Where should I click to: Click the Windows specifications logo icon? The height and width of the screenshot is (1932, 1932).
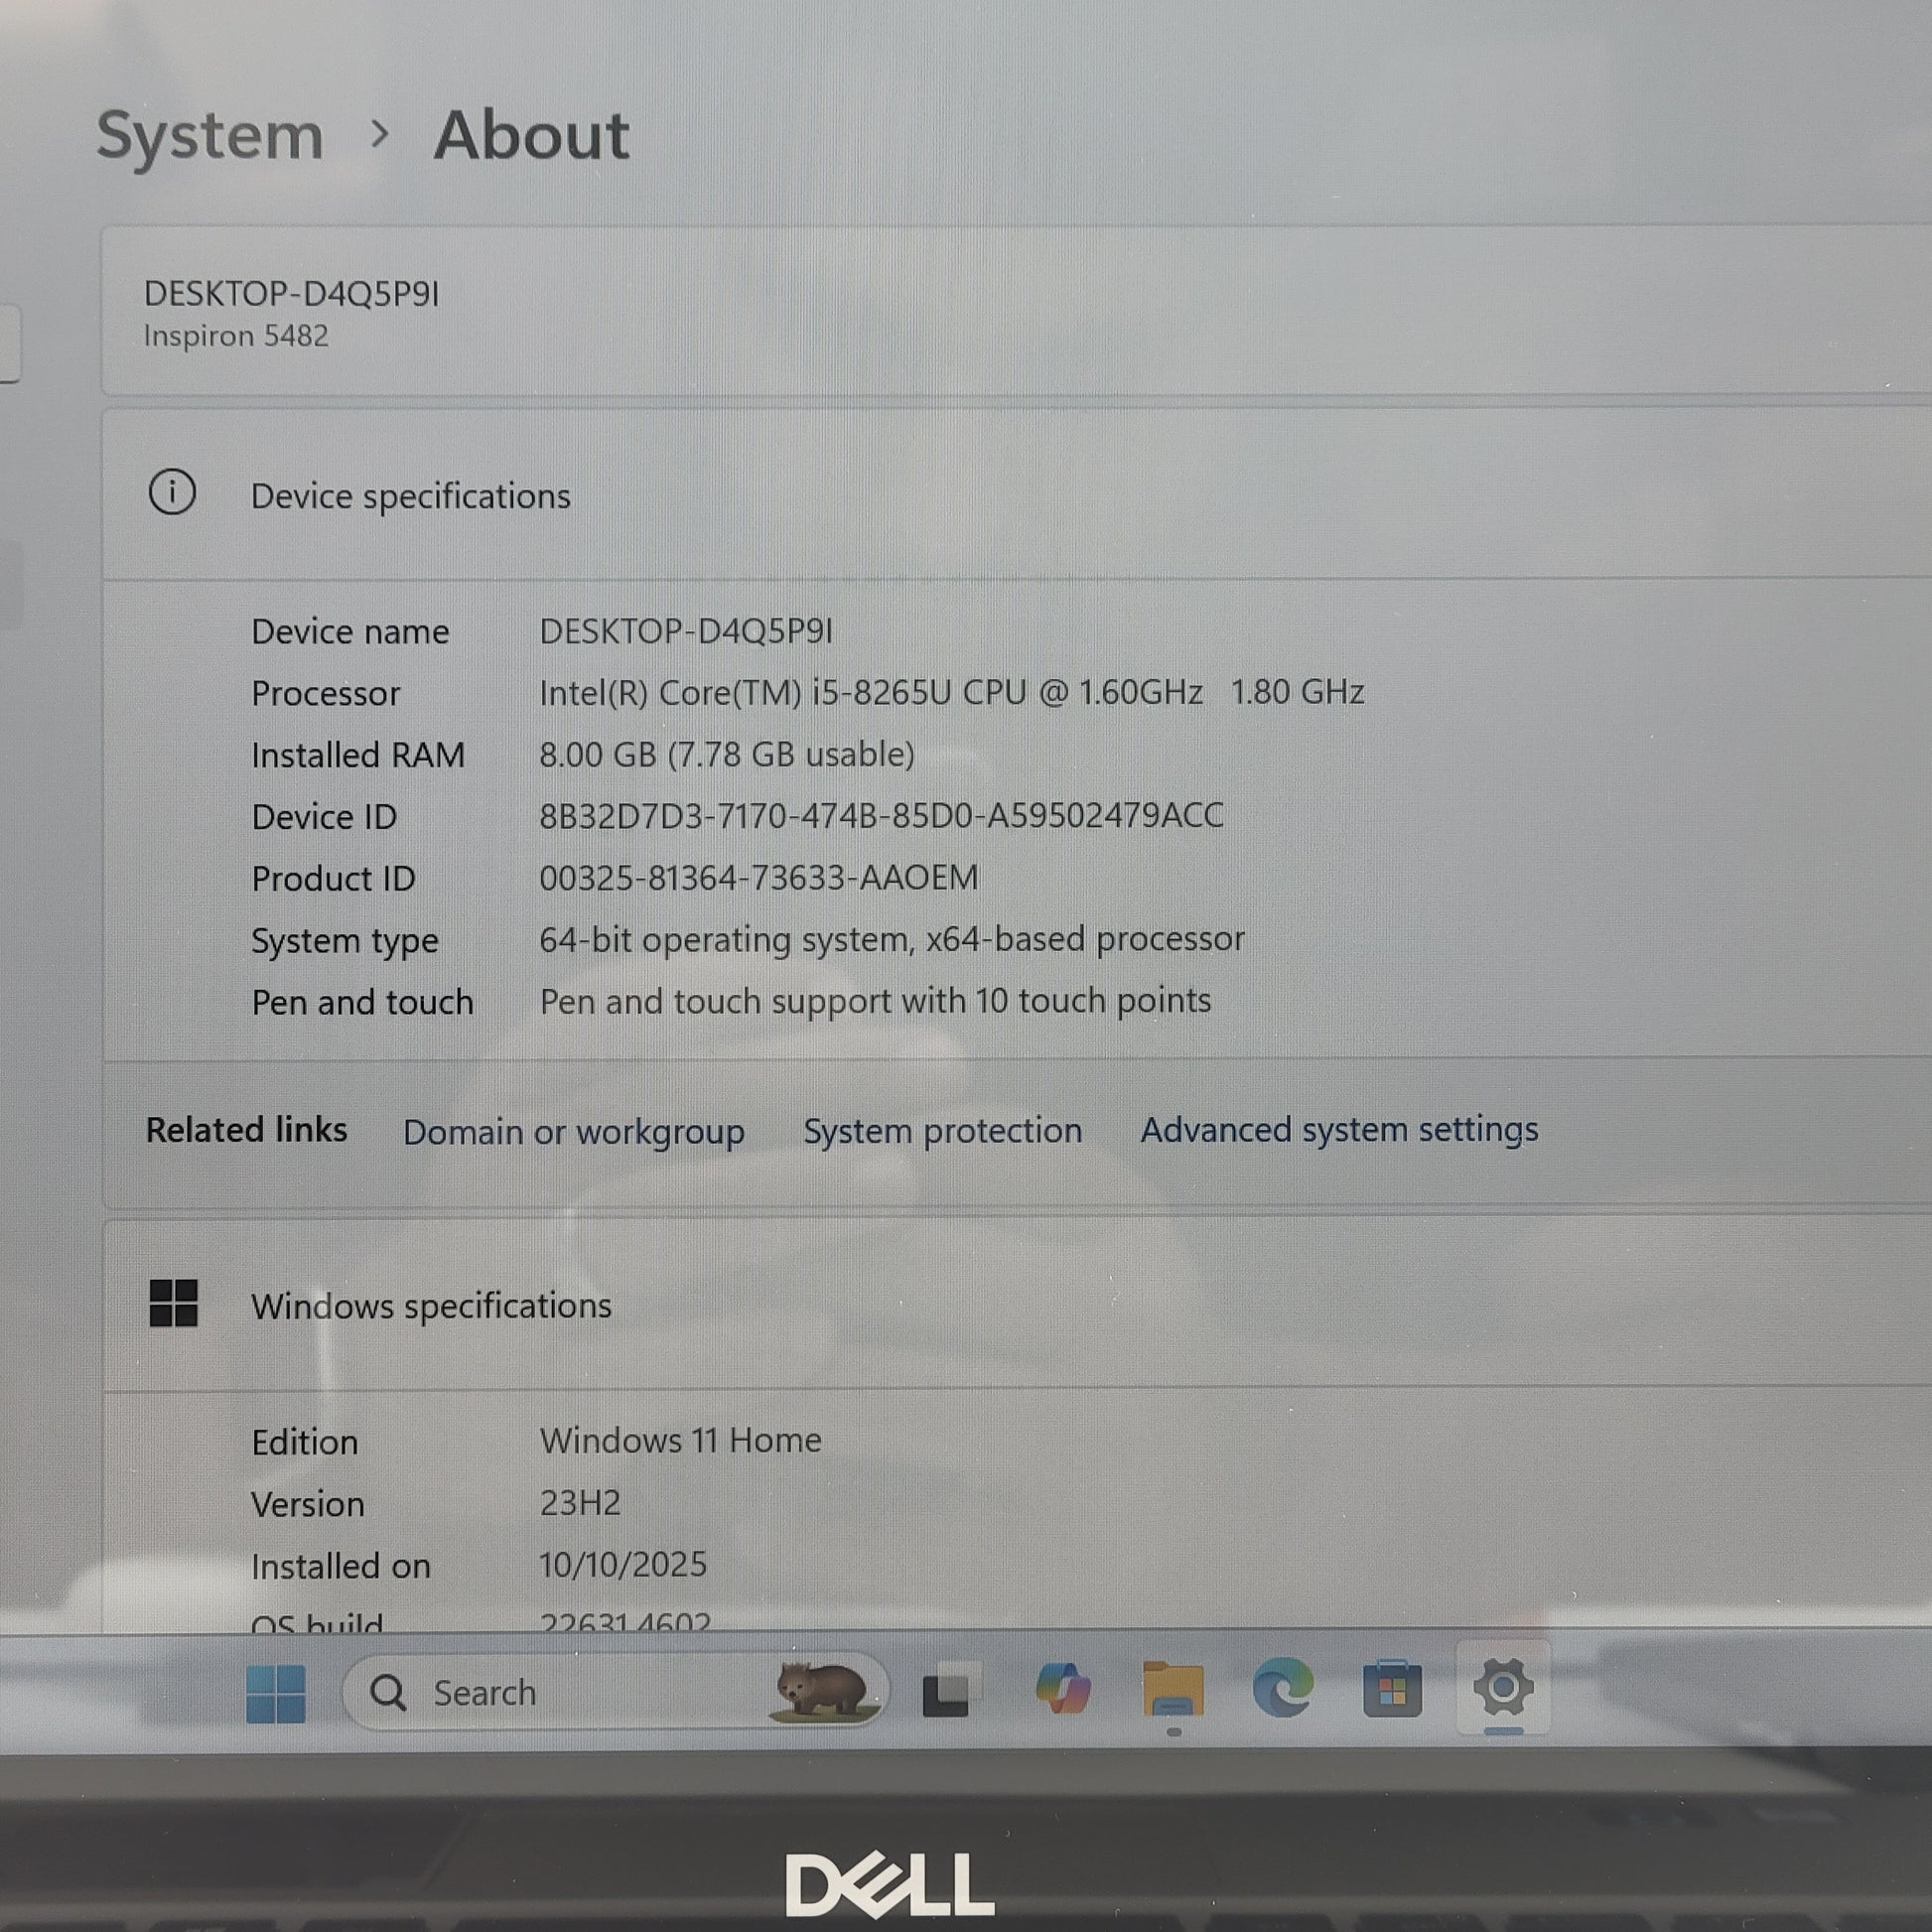(173, 1303)
